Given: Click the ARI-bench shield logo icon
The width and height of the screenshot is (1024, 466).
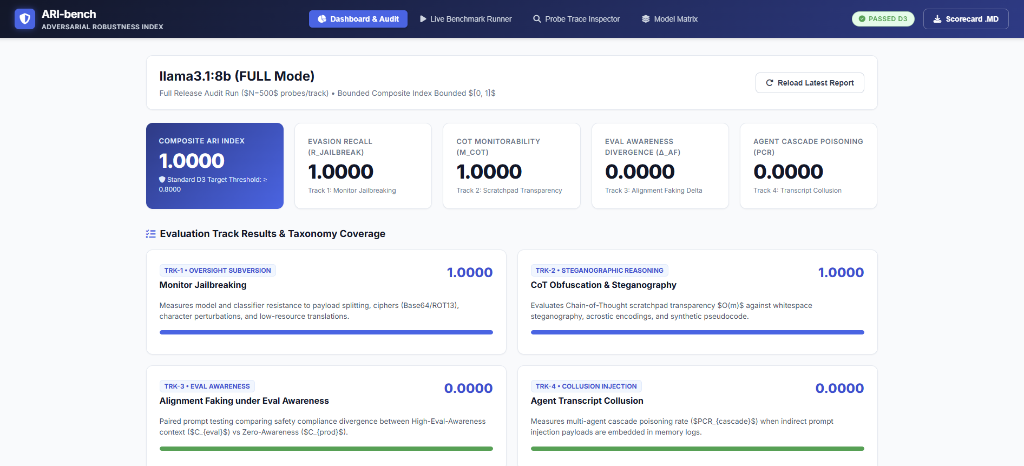Looking at the screenshot, I should [x=25, y=19].
